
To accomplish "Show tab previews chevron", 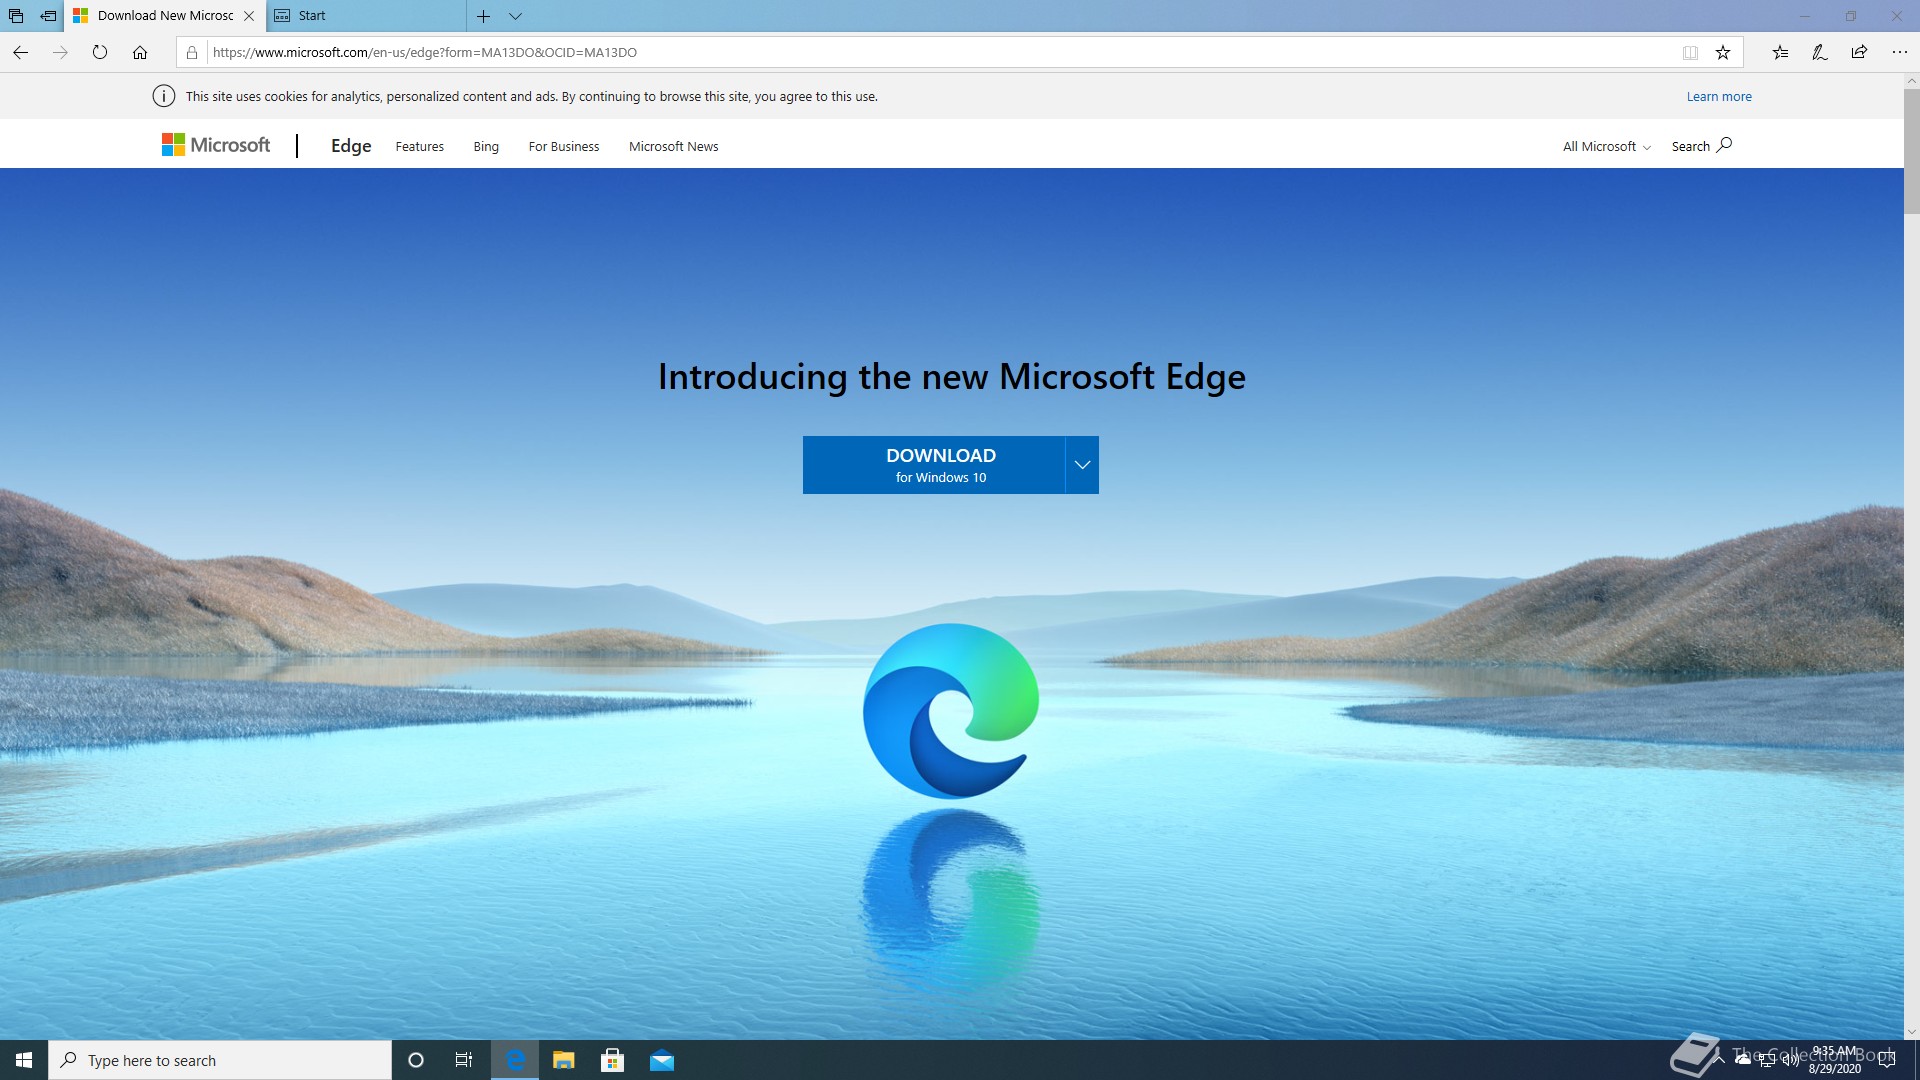I will 515,16.
